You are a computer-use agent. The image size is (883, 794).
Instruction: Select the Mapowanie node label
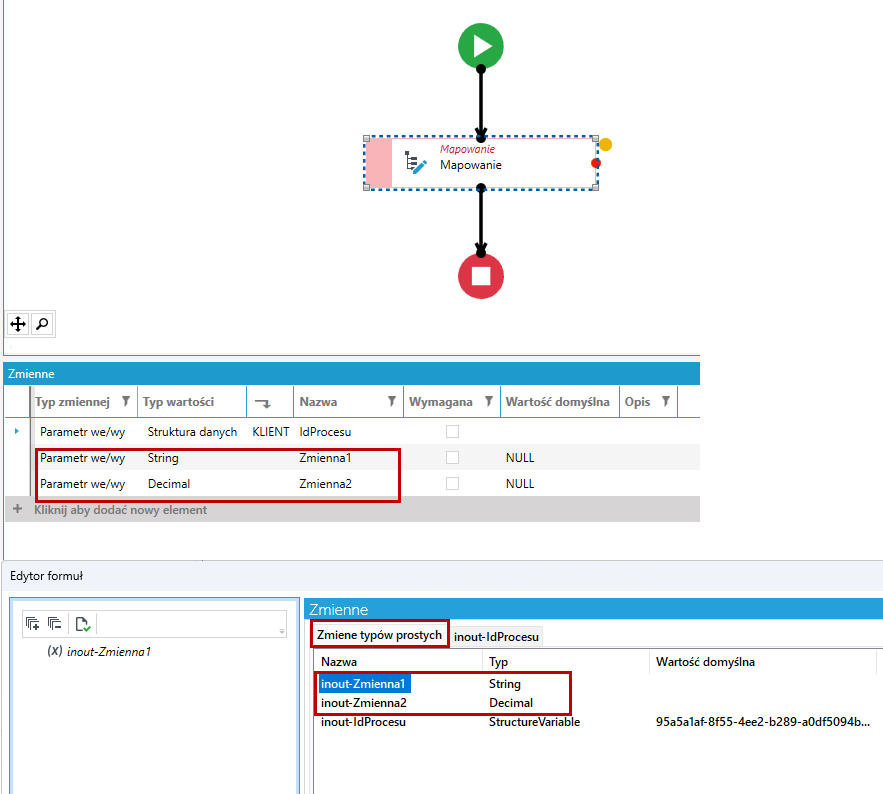coord(471,165)
